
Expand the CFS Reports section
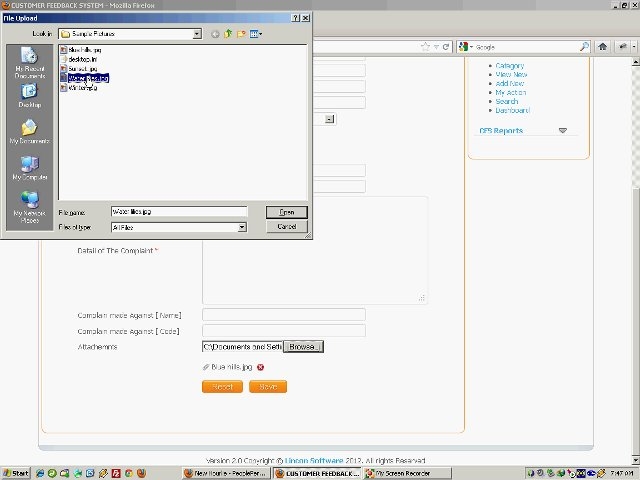click(562, 130)
